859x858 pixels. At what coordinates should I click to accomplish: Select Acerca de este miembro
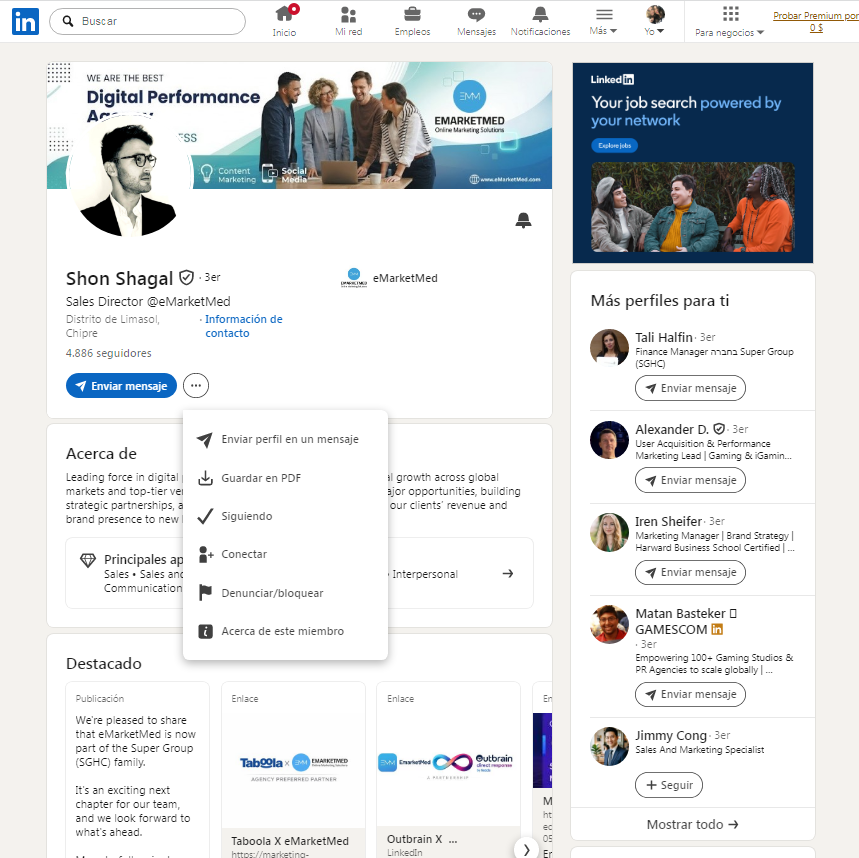pos(285,631)
